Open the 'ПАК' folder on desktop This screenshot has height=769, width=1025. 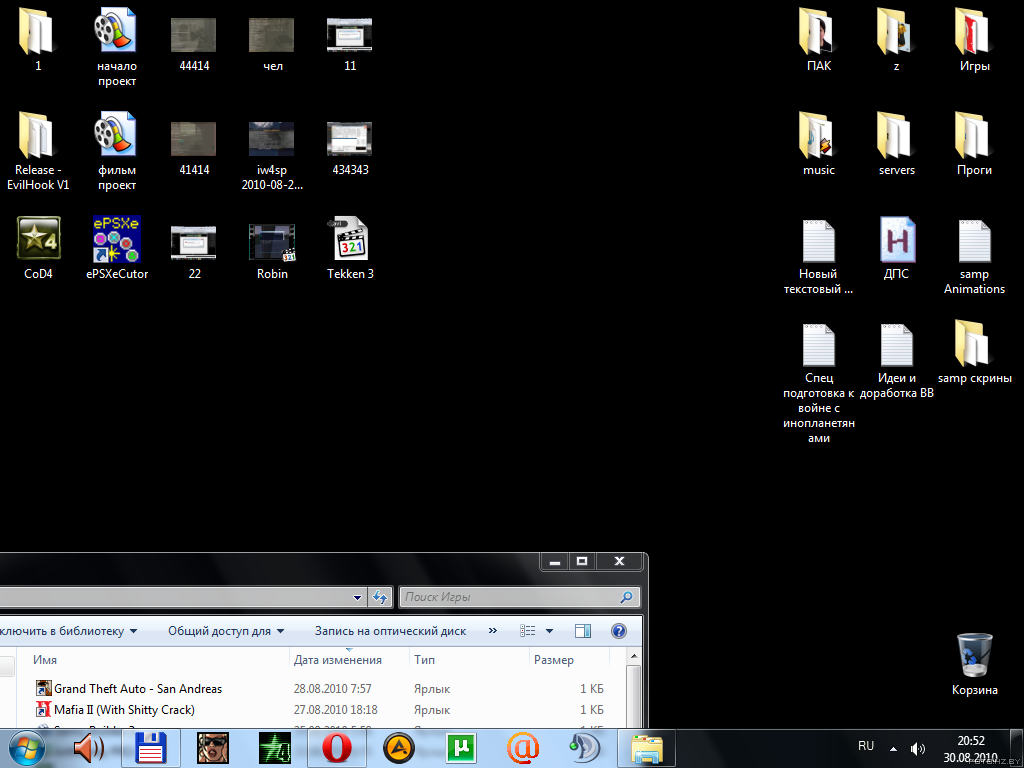817,31
